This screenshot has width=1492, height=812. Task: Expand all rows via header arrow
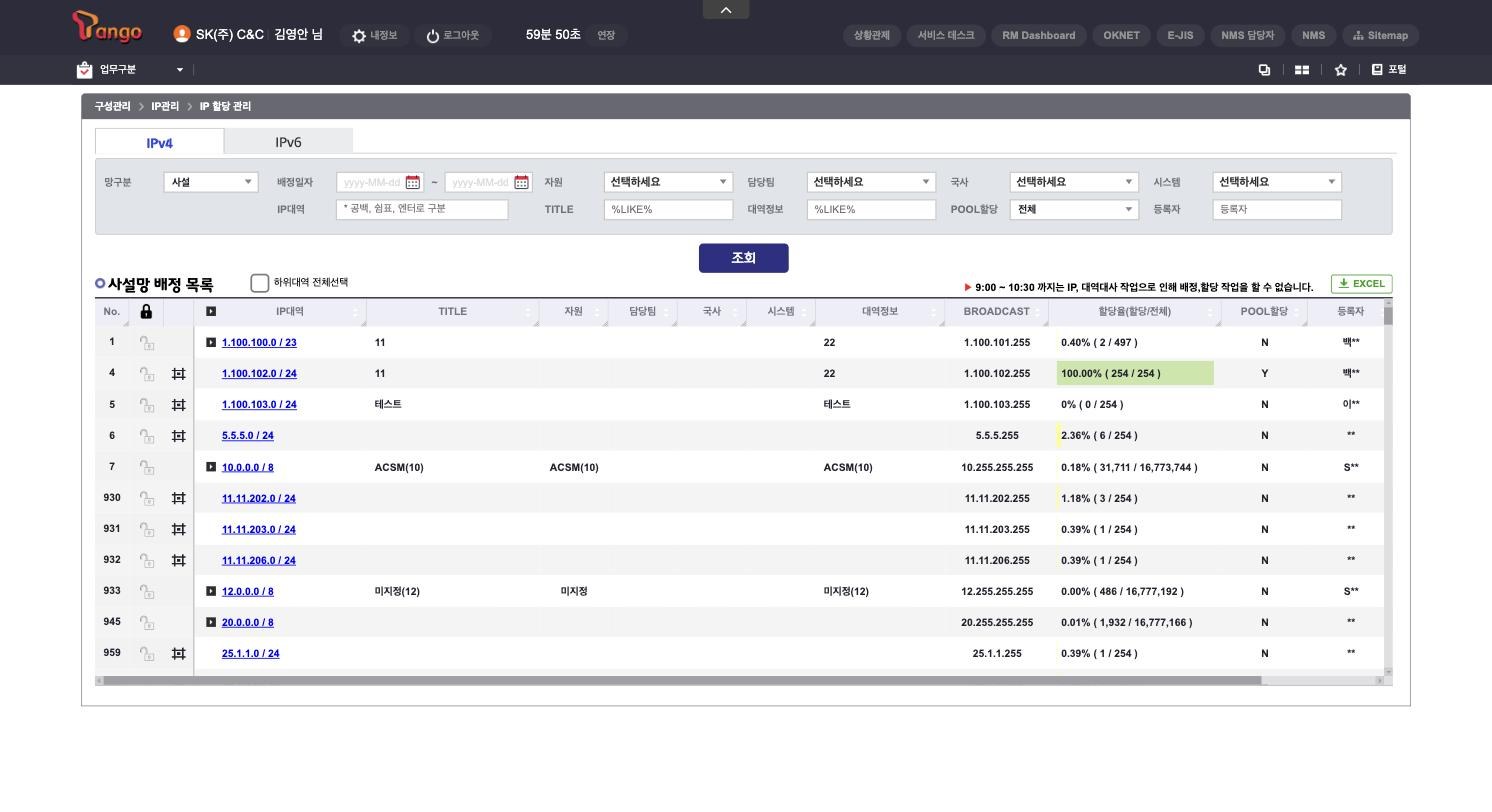[211, 311]
